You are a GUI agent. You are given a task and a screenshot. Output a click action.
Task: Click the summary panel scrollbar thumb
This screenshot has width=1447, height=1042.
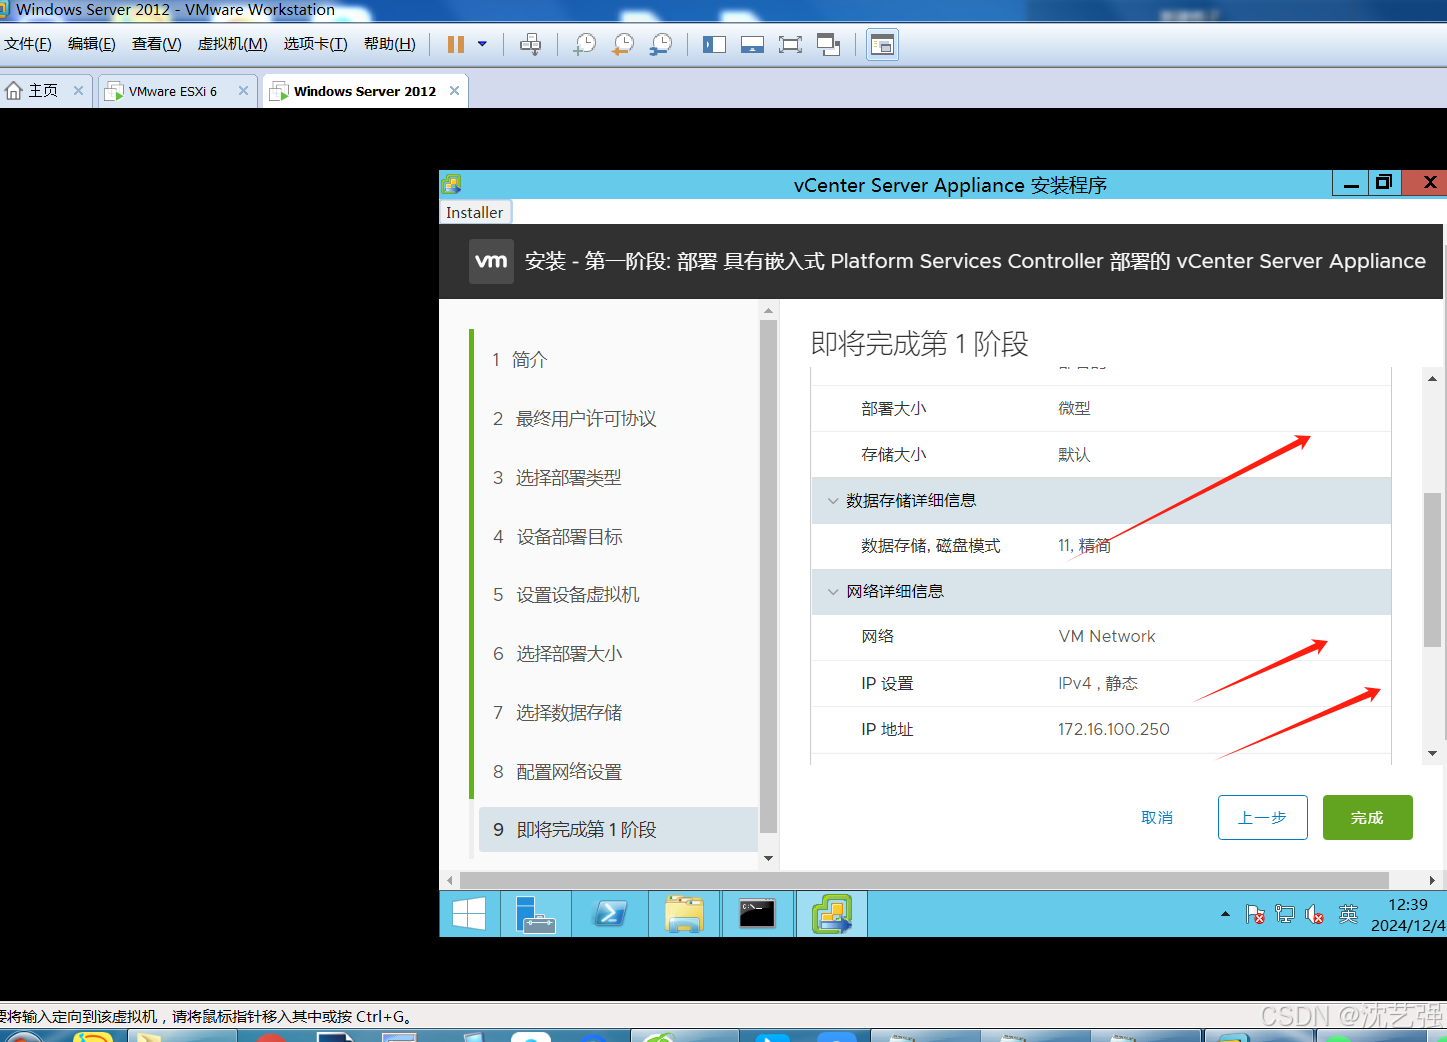pos(1432,570)
